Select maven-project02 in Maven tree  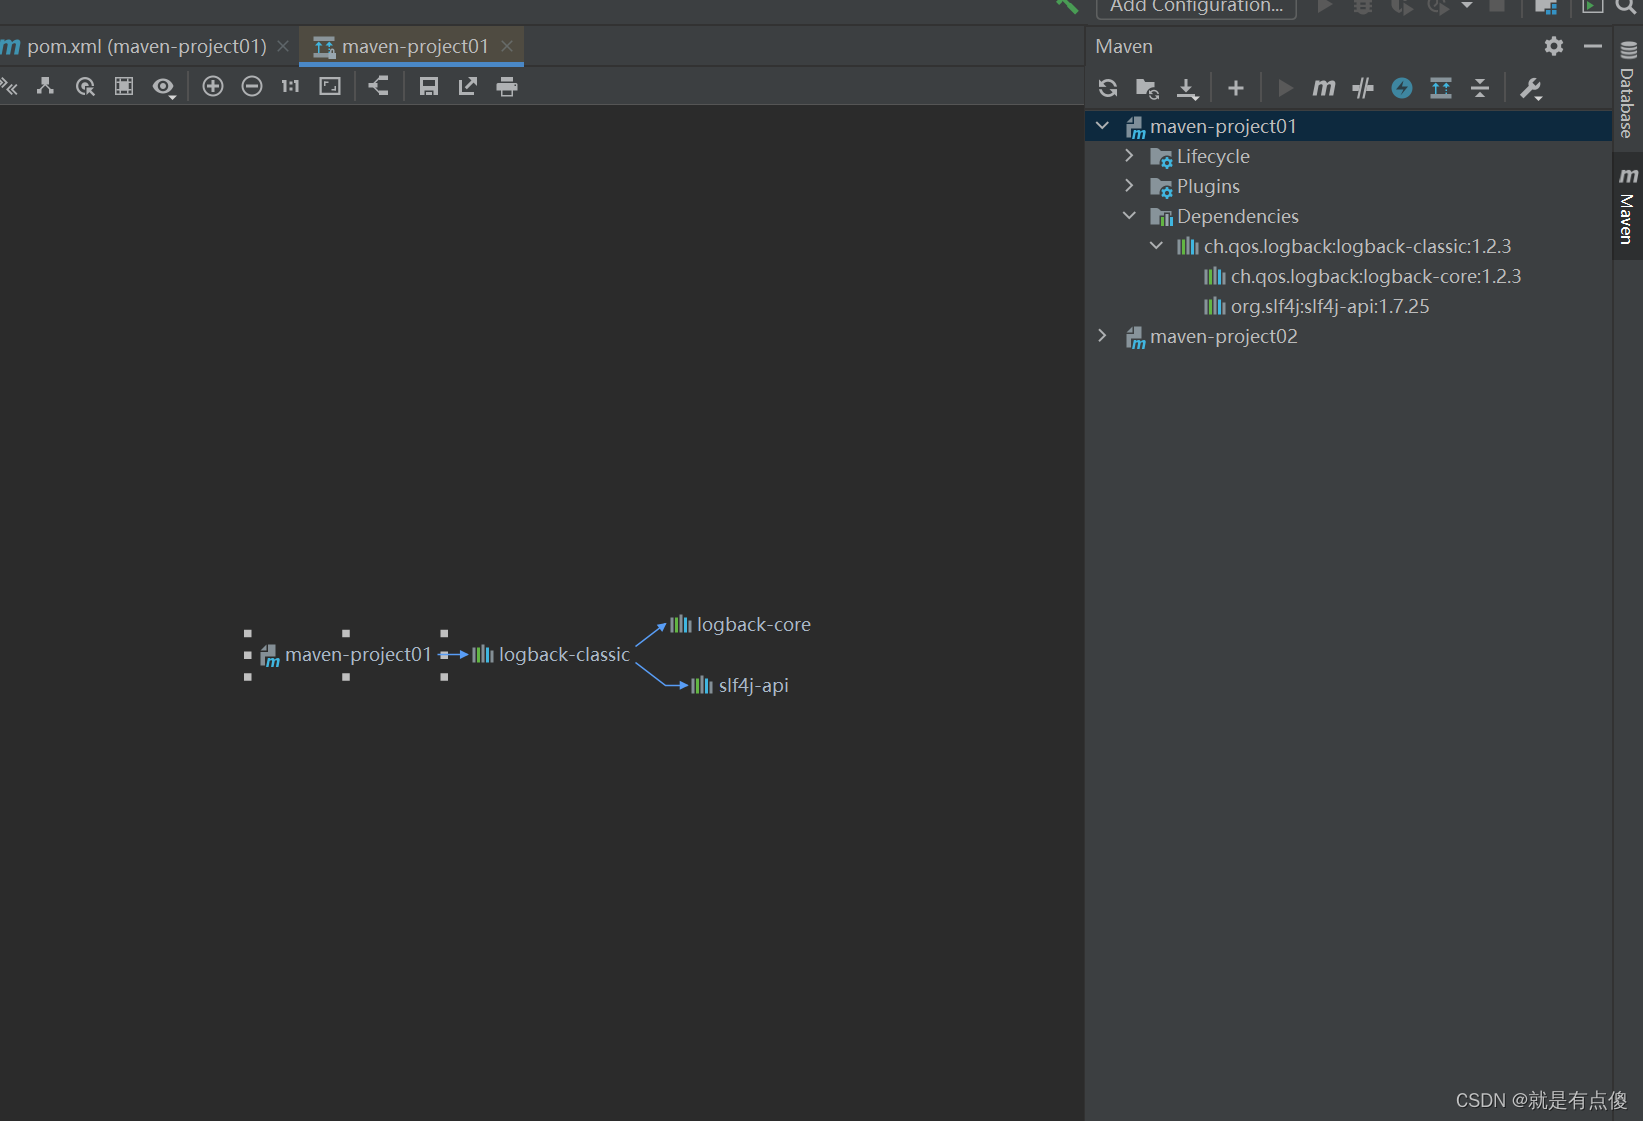1223,336
